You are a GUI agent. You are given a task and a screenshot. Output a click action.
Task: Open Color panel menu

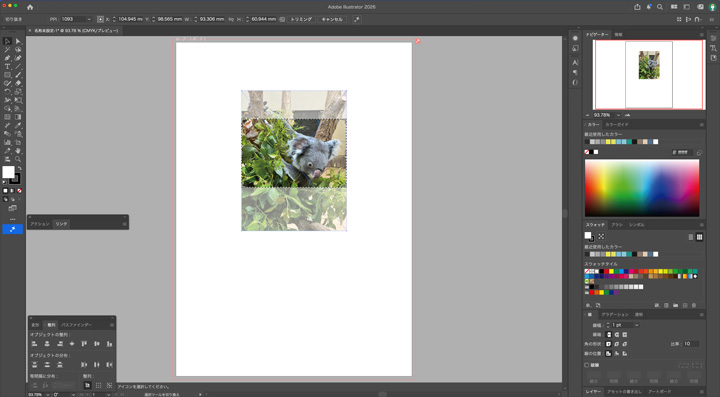point(701,125)
